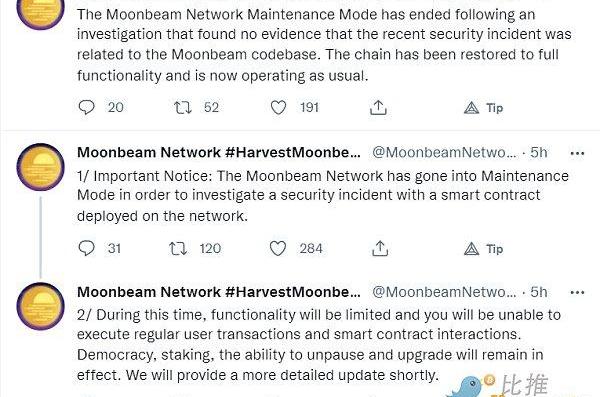Tip the author of the first tweet
Viewport: 600px width, 397px height.
click(483, 108)
